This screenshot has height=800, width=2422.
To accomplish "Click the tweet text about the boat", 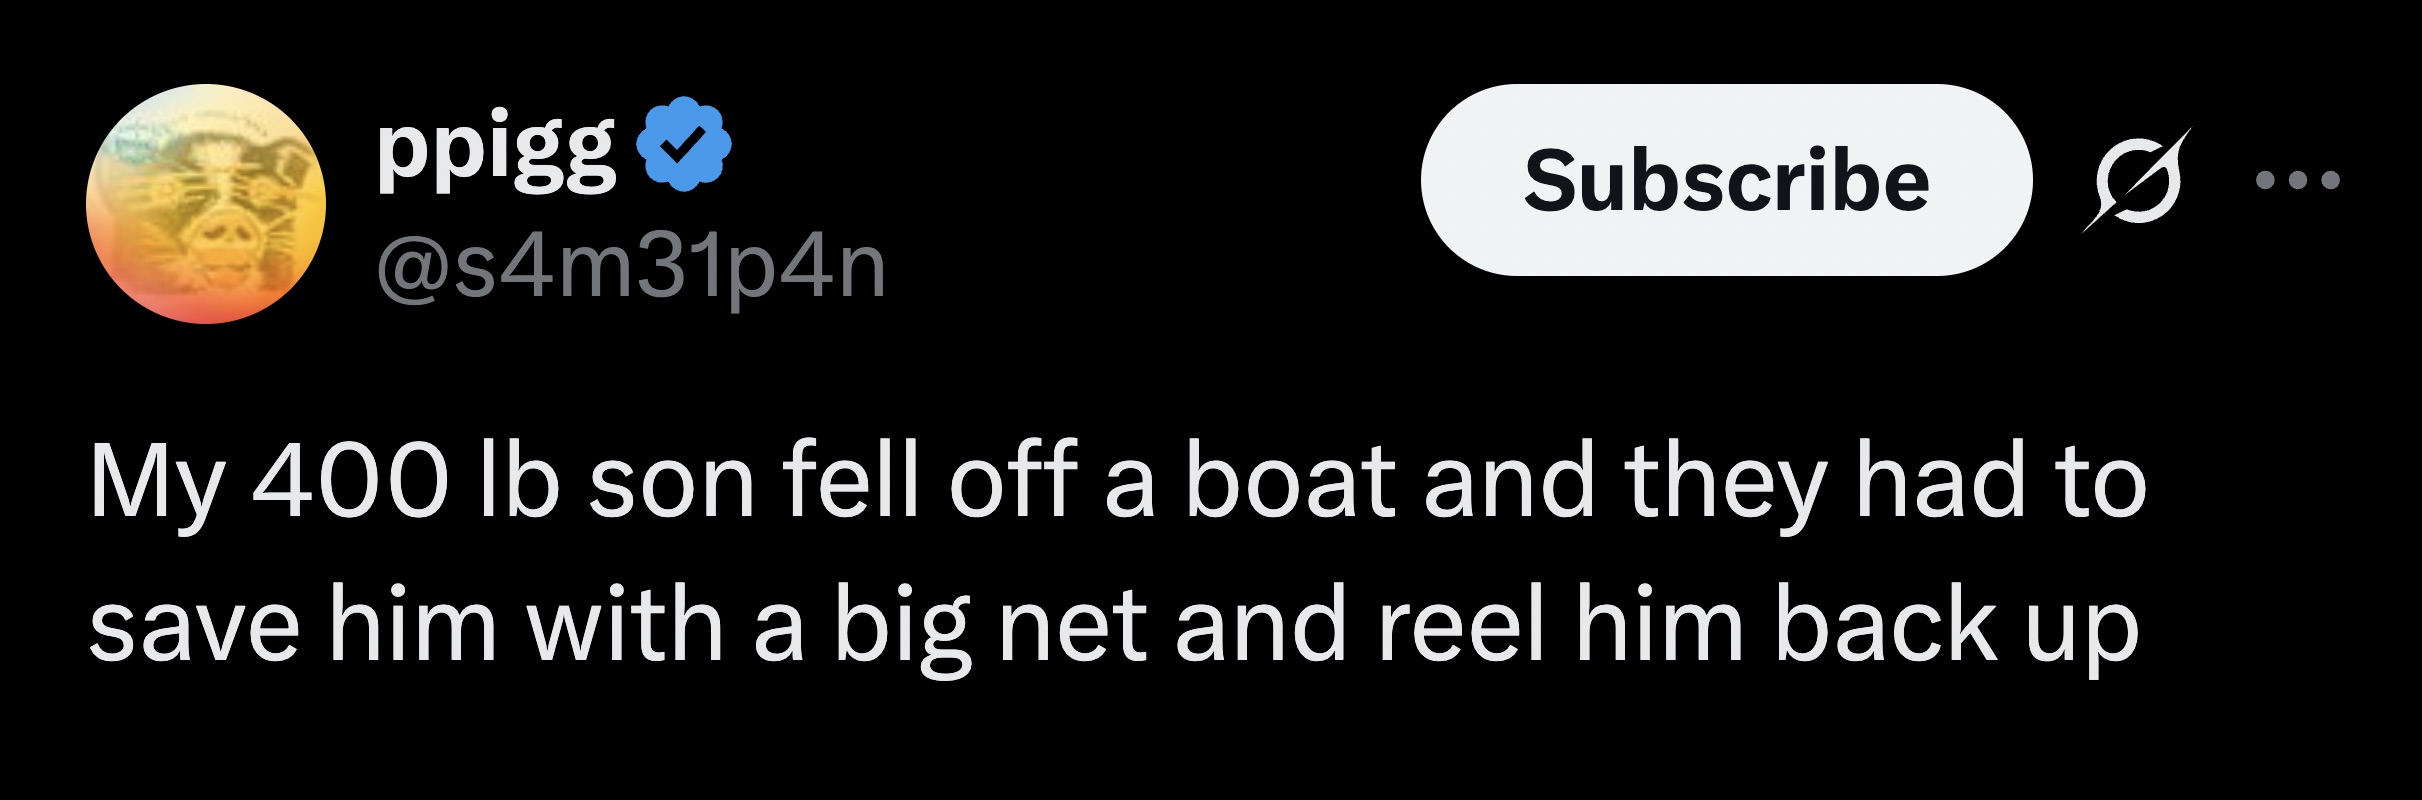I will pos(1115,553).
